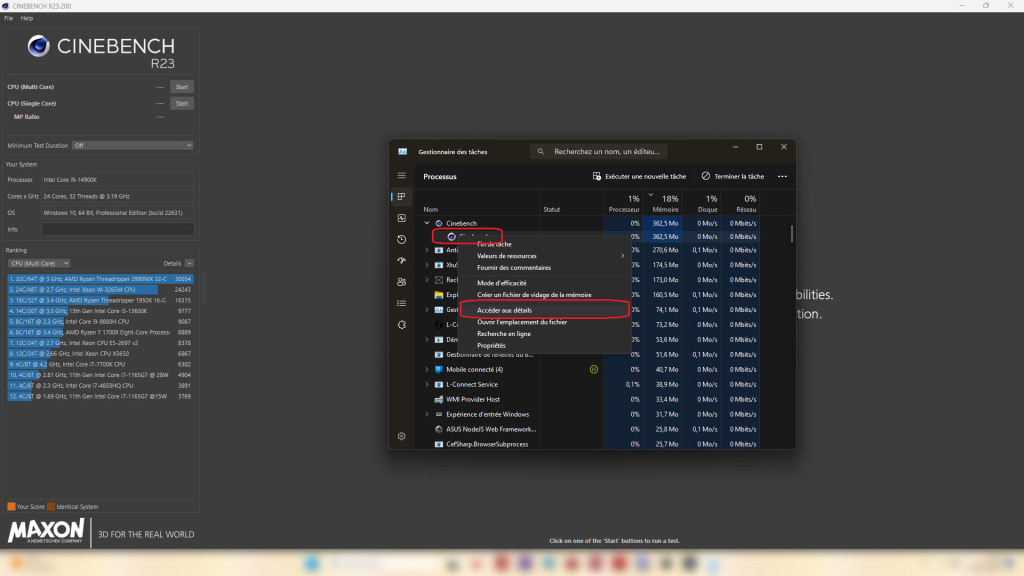Sort by the Disque column header
1024x576 pixels.
701,203
